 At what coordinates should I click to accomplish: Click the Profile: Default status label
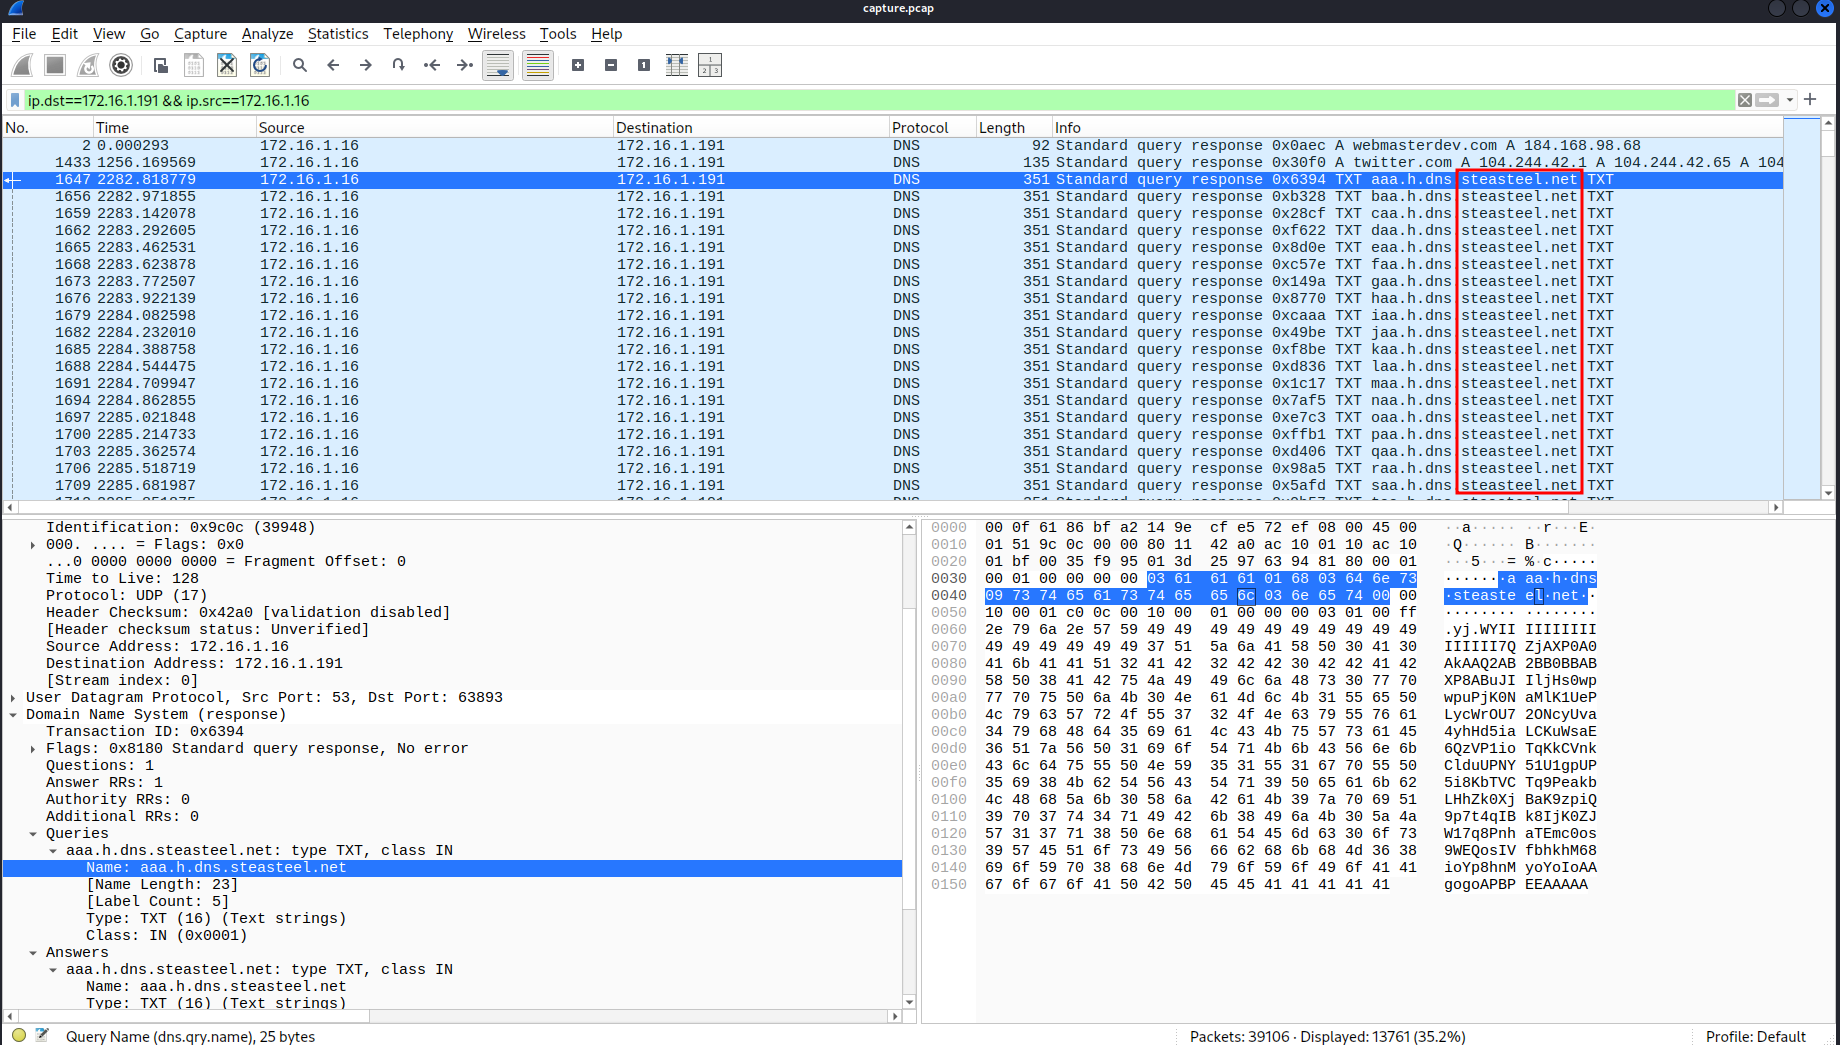click(1755, 1036)
